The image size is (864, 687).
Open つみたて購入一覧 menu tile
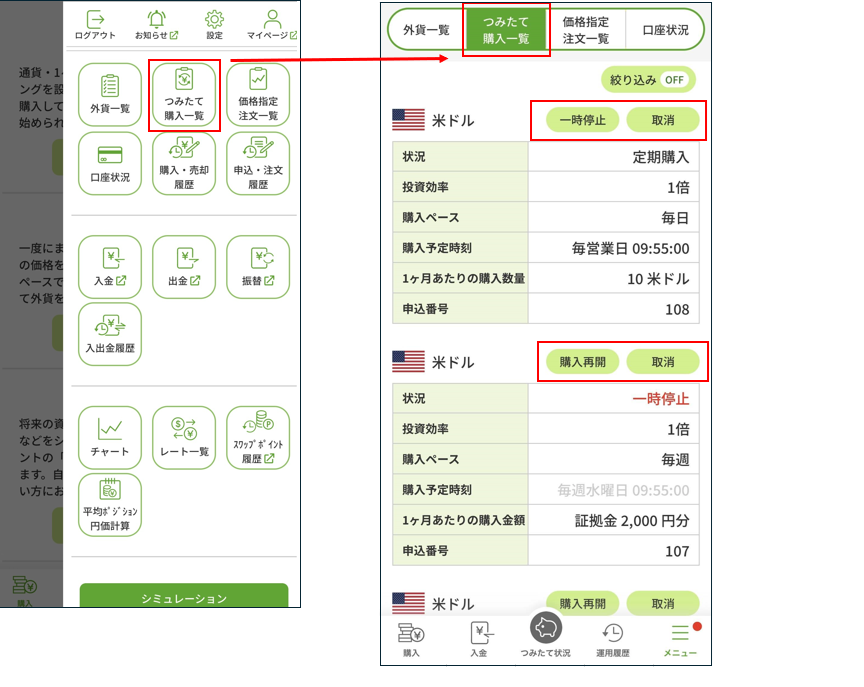[x=184, y=94]
